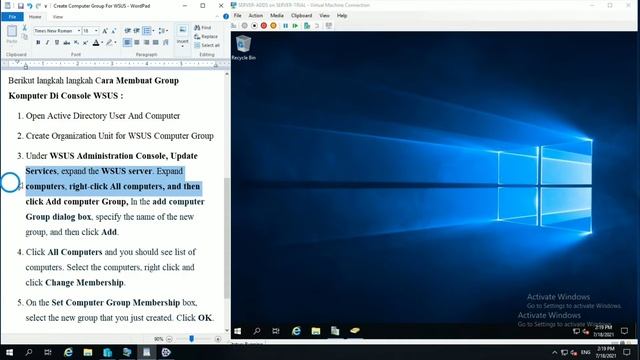The width and height of the screenshot is (640, 360).
Task: Copy the selection with Copy icon
Action: pos(24,36)
